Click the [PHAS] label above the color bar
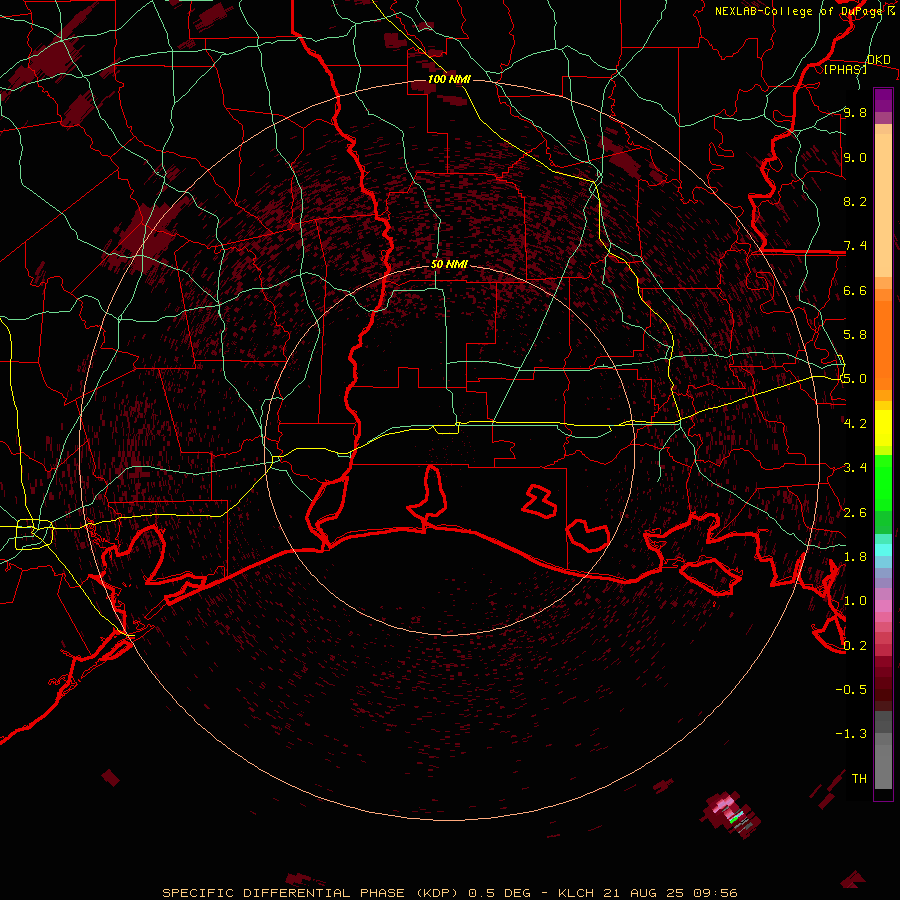The image size is (900, 900). pyautogui.click(x=845, y=69)
